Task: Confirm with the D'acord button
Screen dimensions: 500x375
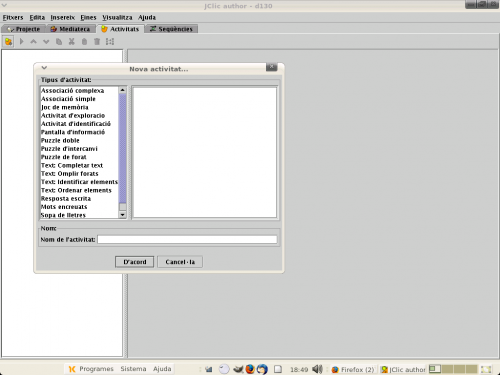Action: coord(134,262)
